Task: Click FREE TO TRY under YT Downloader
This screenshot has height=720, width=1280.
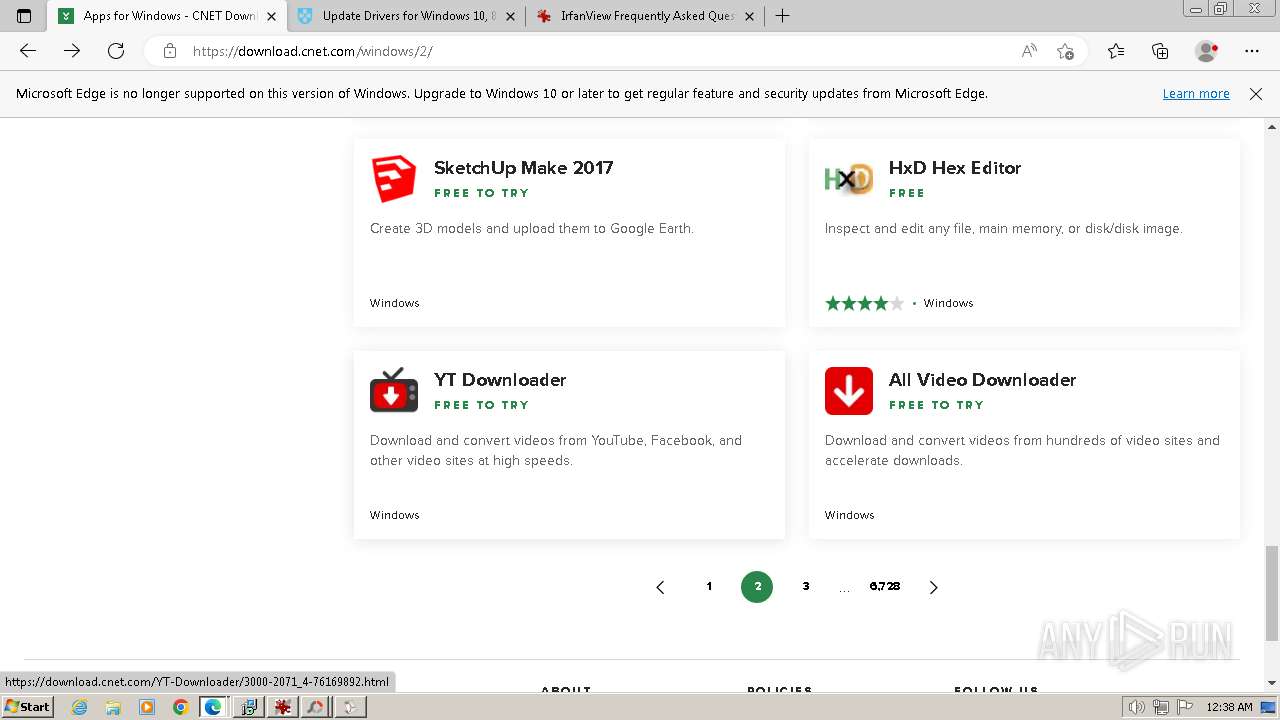Action: pyautogui.click(x=481, y=405)
